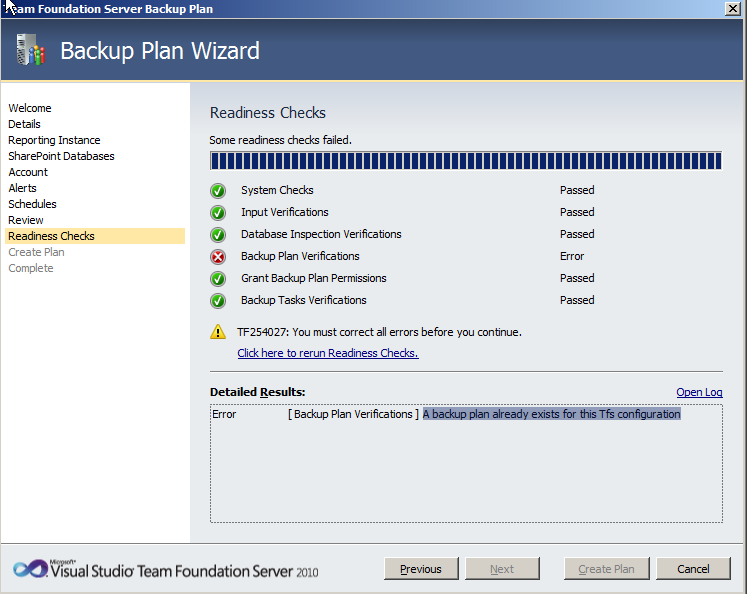This screenshot has height=594, width=747.
Task: Click the red error icon for Backup Plan Verifications
Action: [218, 257]
